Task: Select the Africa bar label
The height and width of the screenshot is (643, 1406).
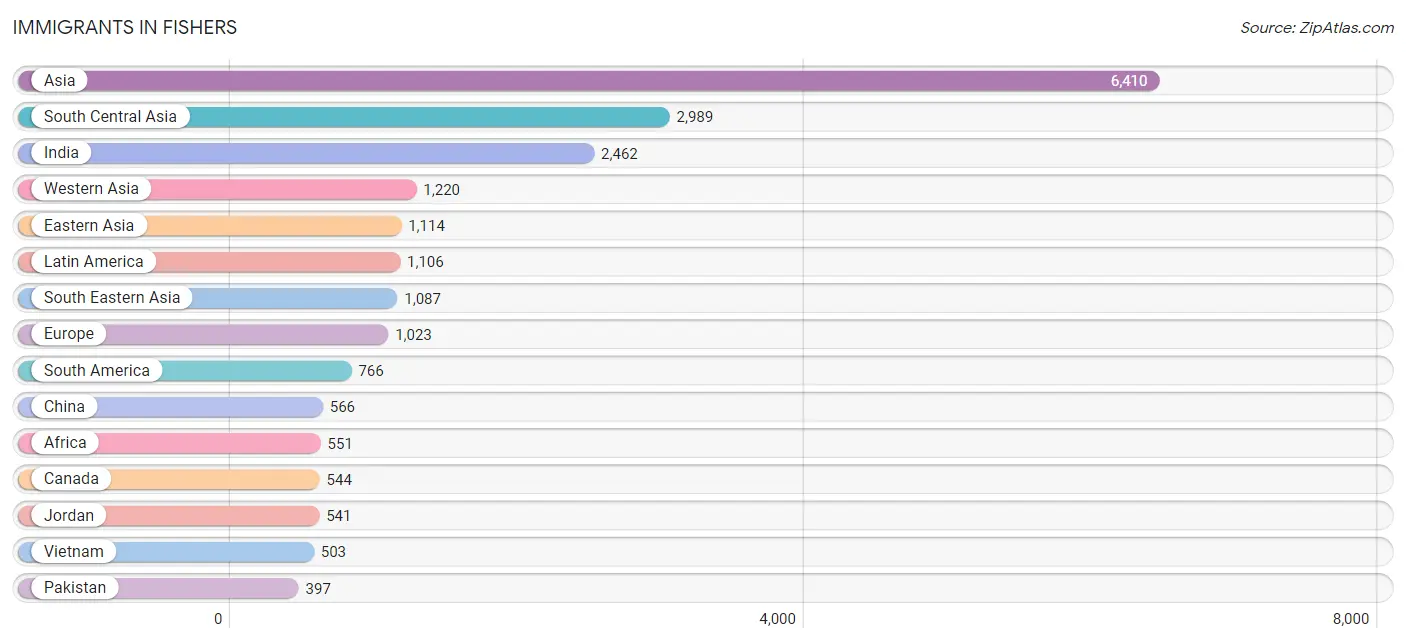Action: (65, 442)
